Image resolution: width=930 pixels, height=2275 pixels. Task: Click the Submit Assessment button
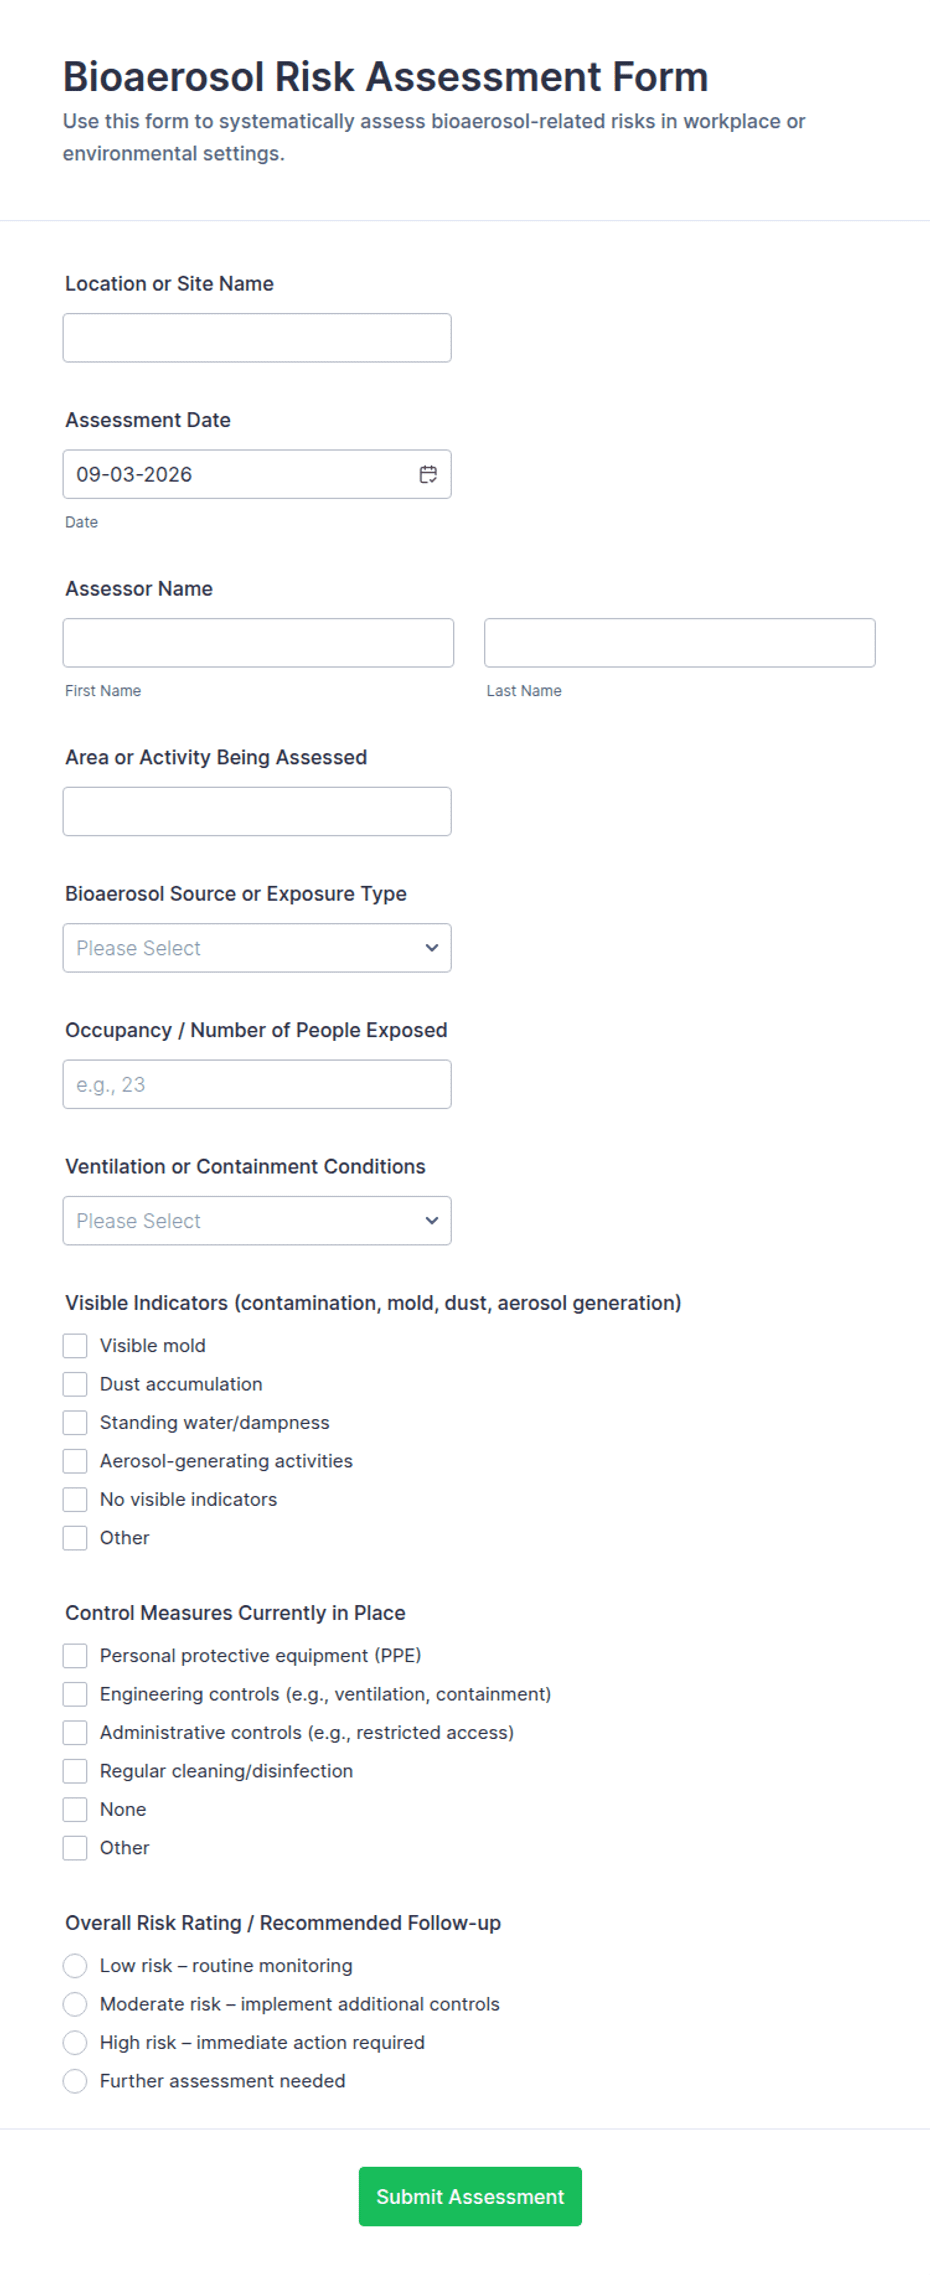point(470,2197)
